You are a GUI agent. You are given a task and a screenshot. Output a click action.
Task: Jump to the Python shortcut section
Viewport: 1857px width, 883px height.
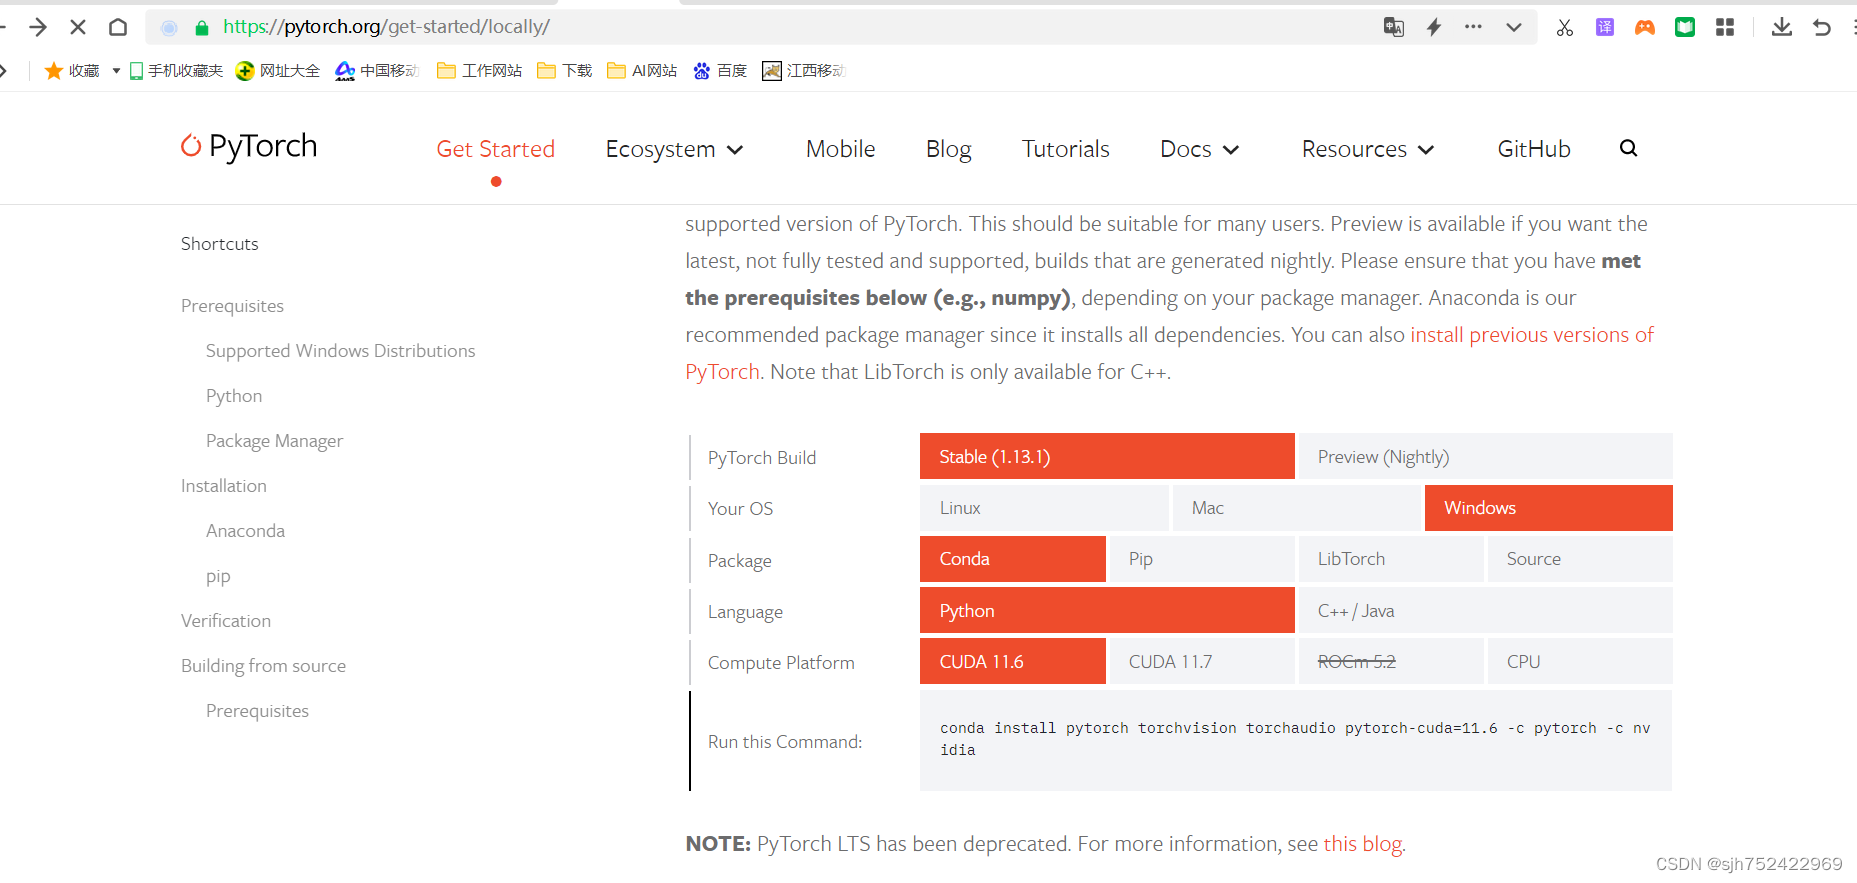click(x=234, y=396)
